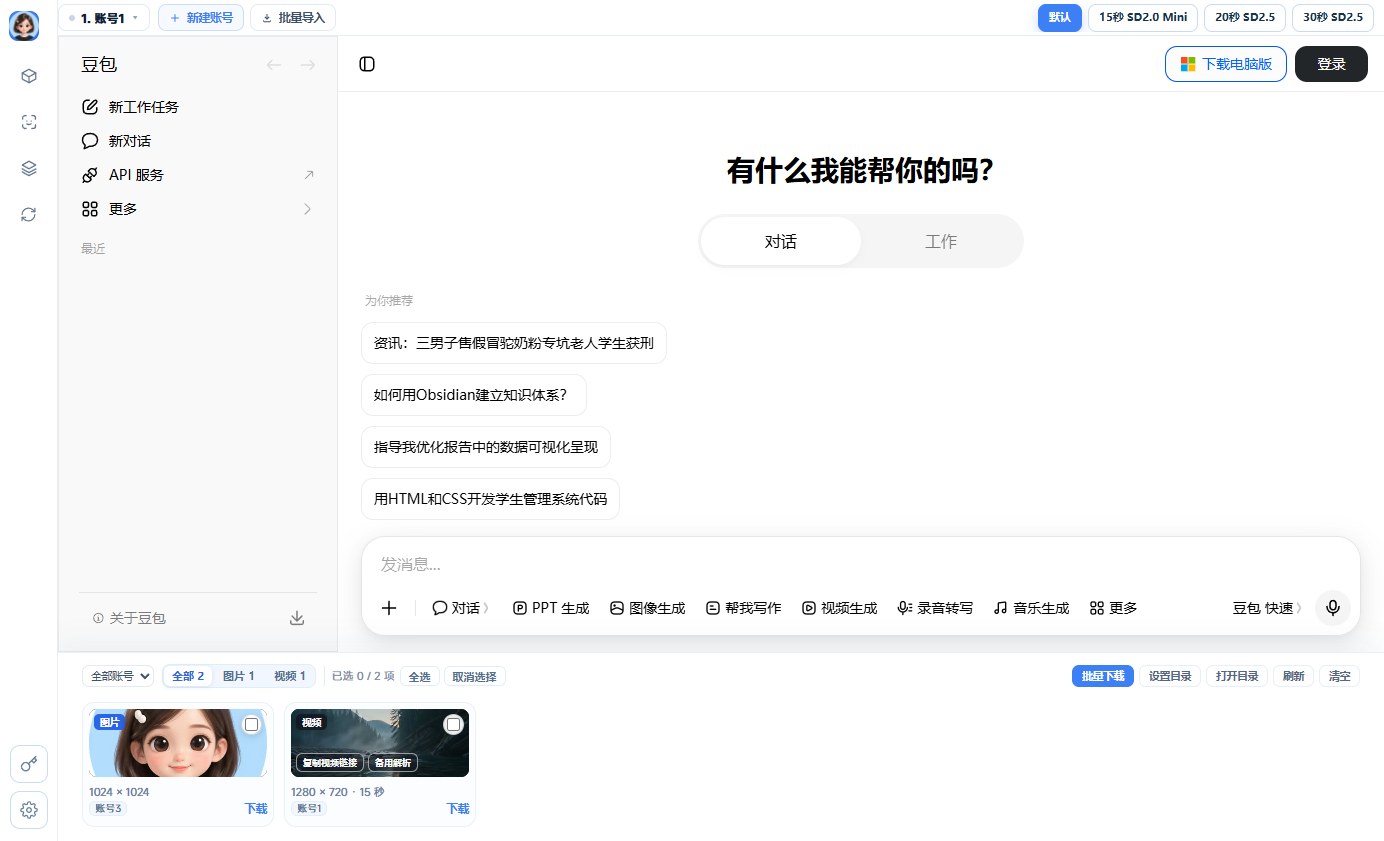Open the stacked layers icon in the left rail
The image size is (1384, 841).
click(x=29, y=168)
